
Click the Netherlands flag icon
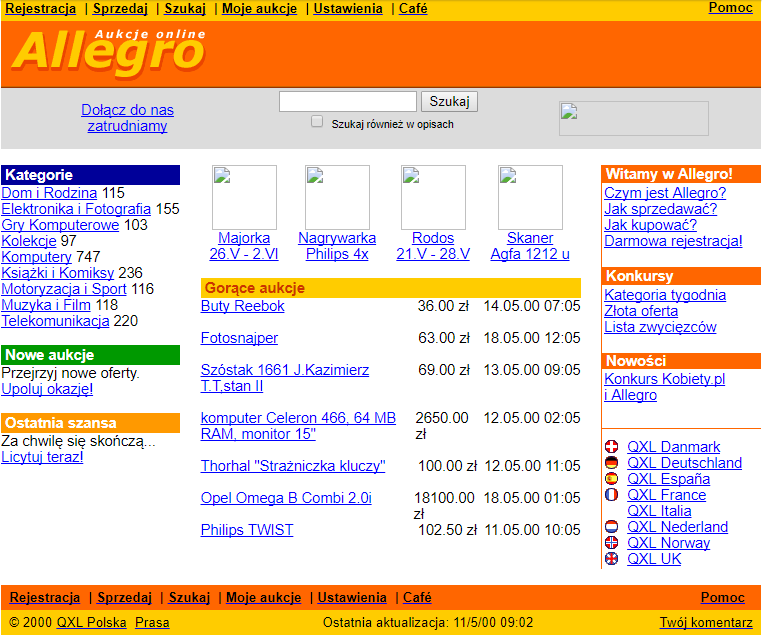(x=611, y=527)
